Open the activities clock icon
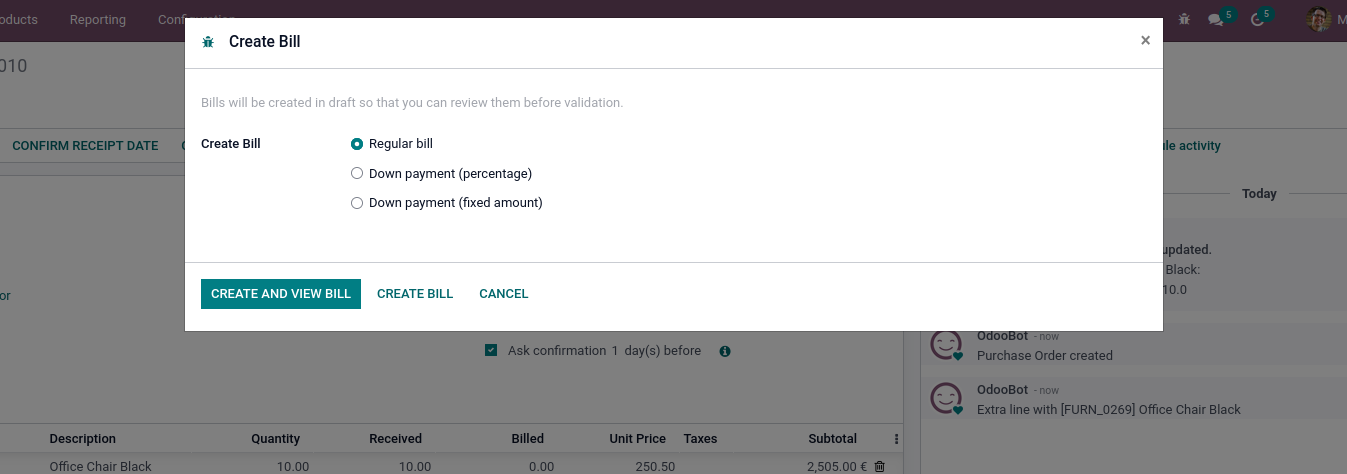 [1258, 19]
